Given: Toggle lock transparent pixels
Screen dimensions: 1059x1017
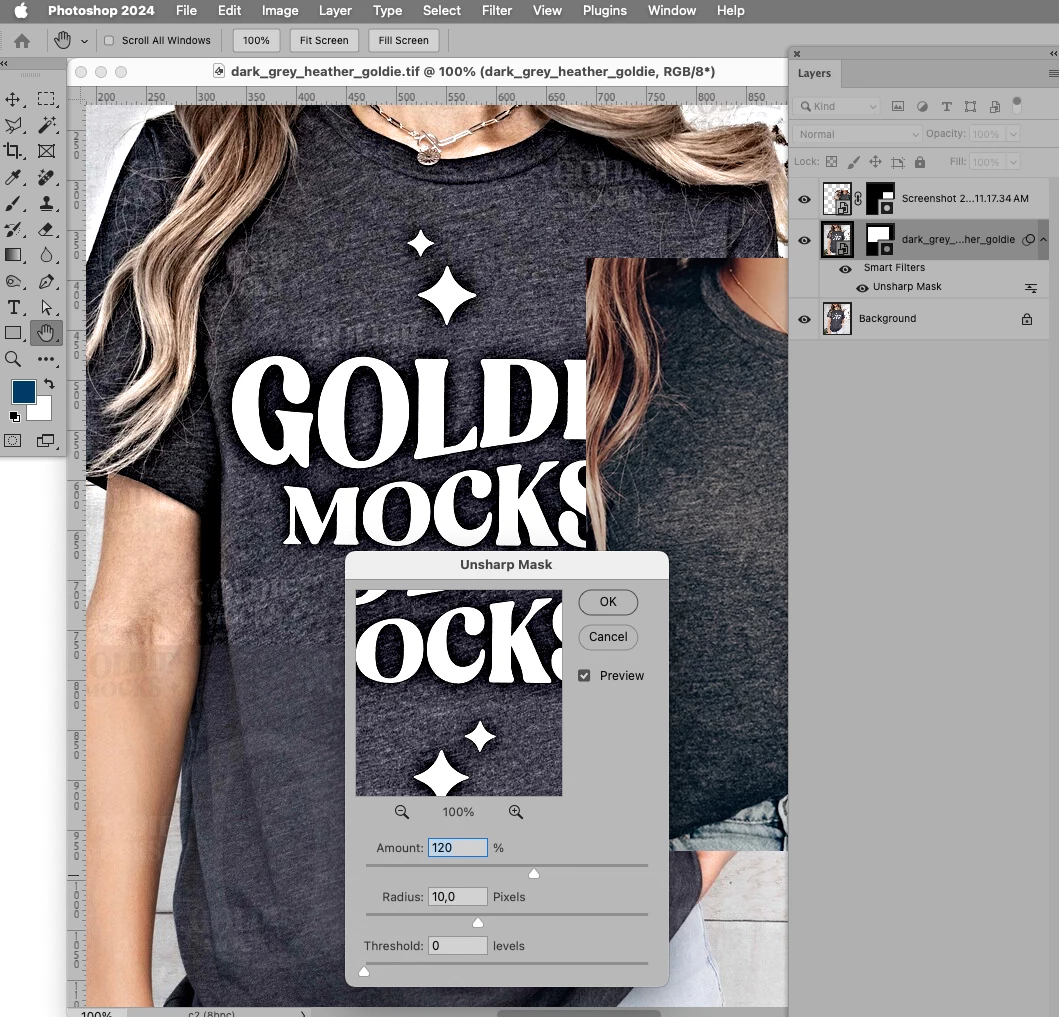Looking at the screenshot, I should 832,162.
